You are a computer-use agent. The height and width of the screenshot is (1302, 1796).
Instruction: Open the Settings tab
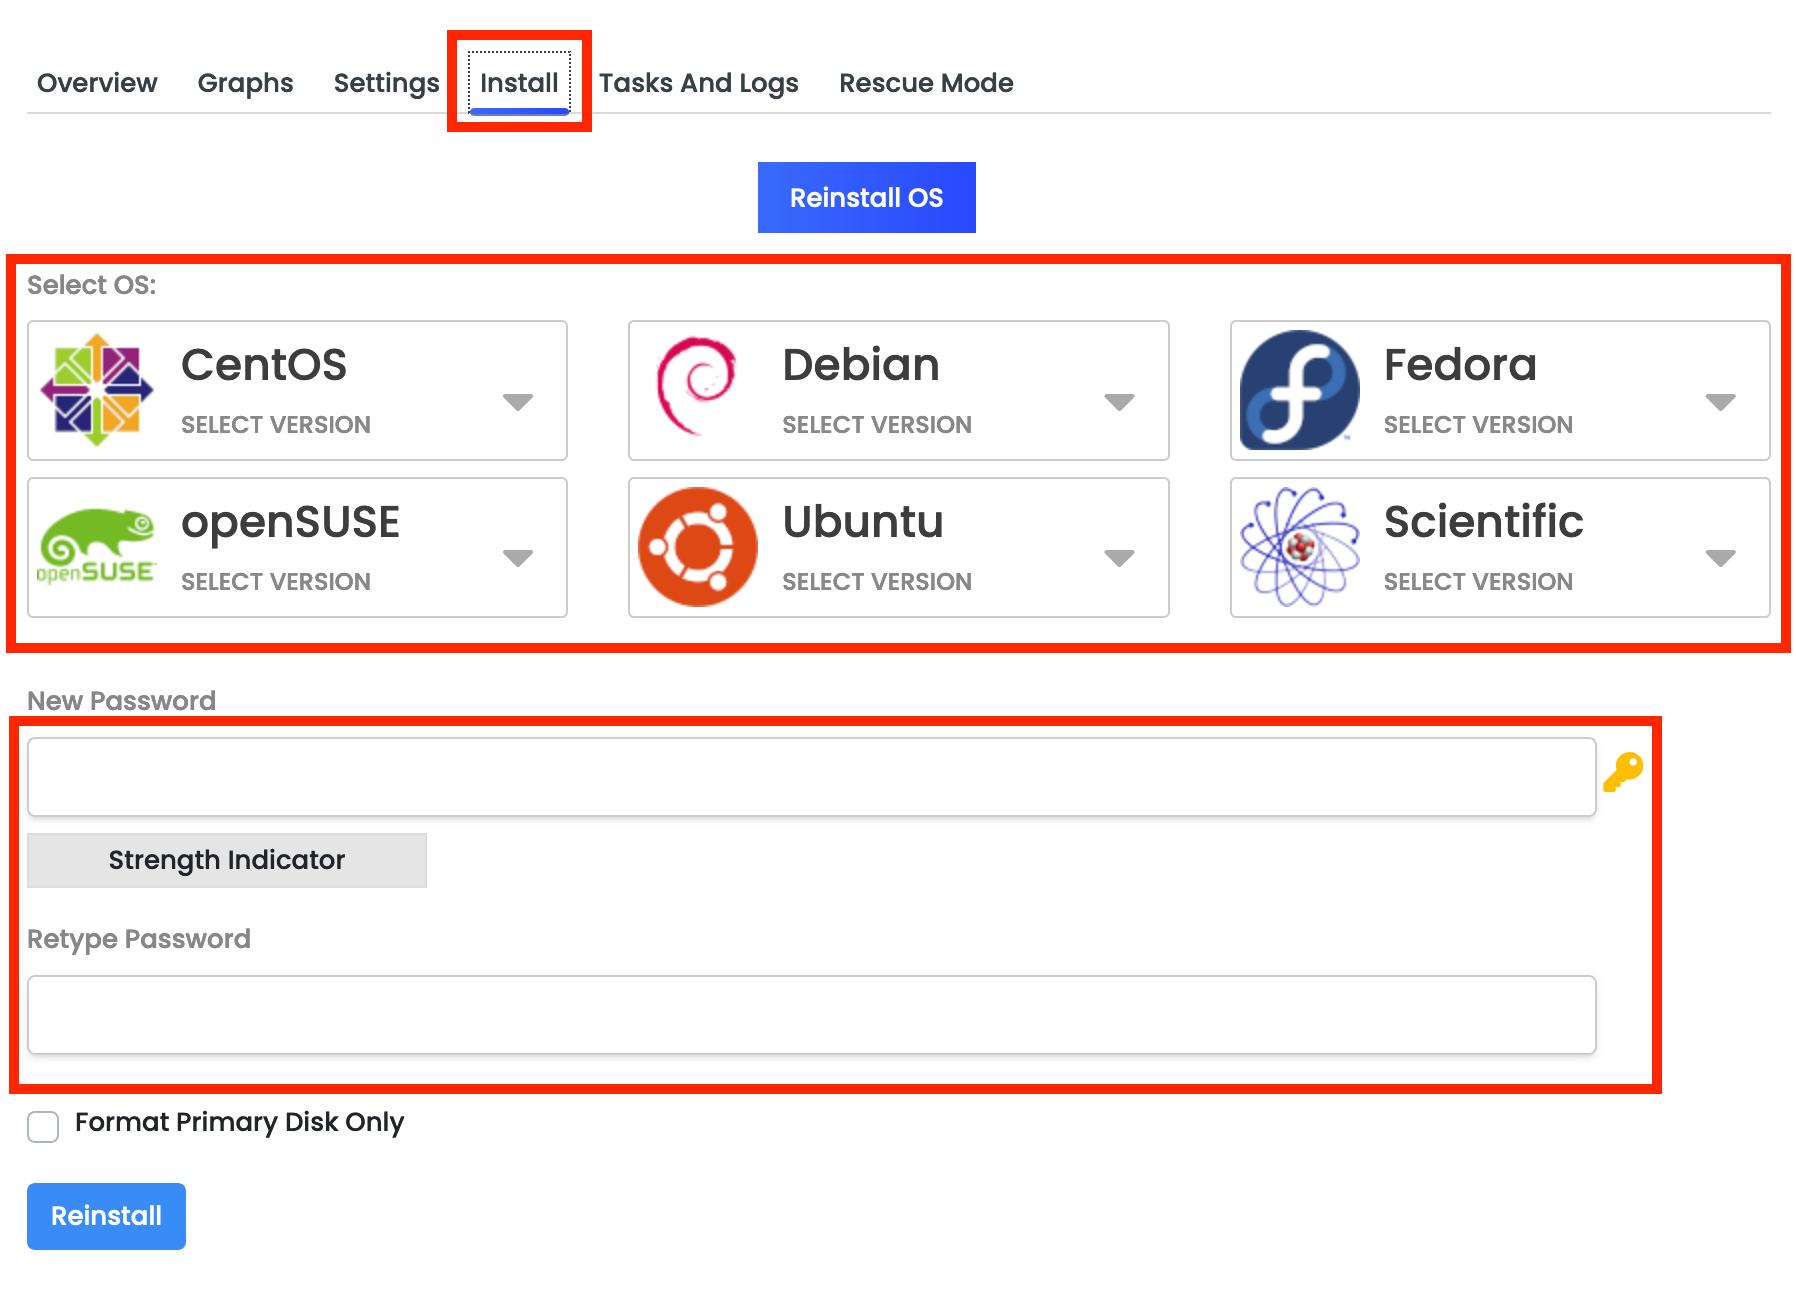(386, 83)
